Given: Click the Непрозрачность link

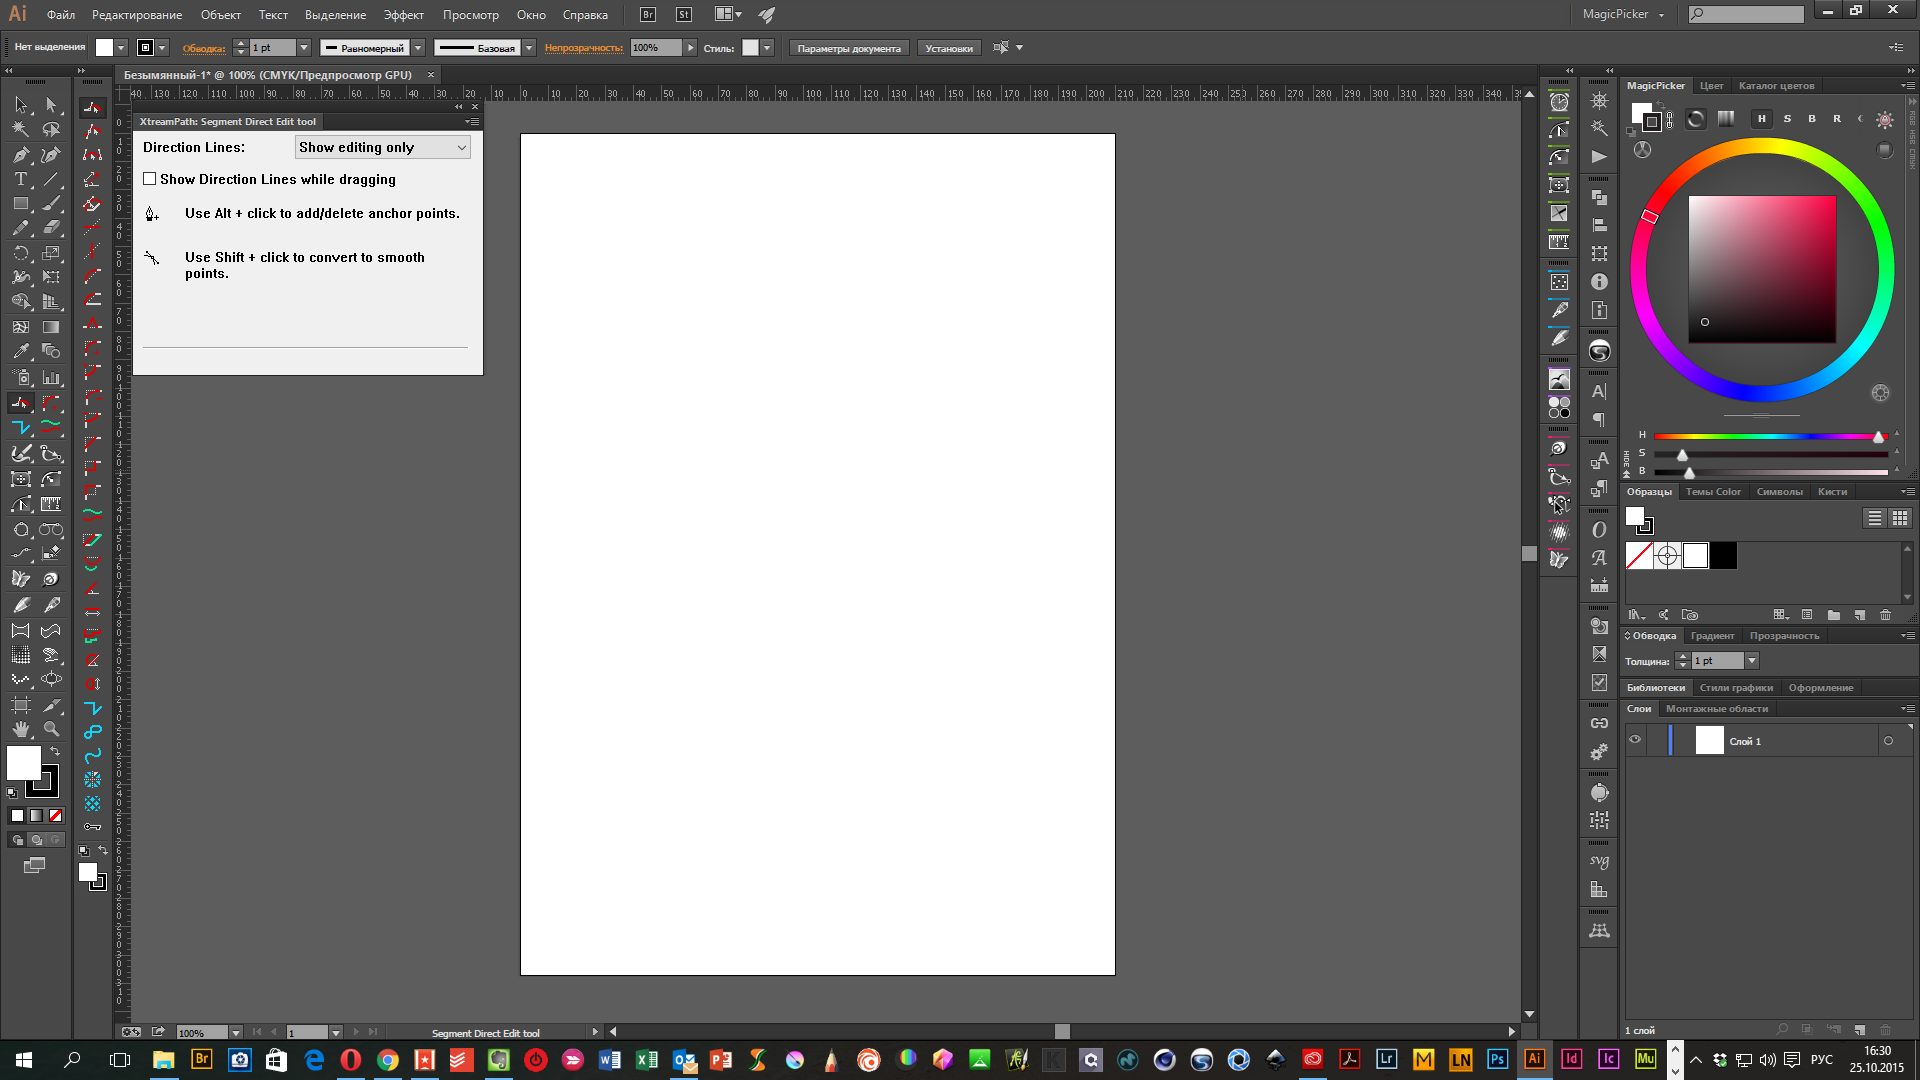Looking at the screenshot, I should [x=584, y=48].
